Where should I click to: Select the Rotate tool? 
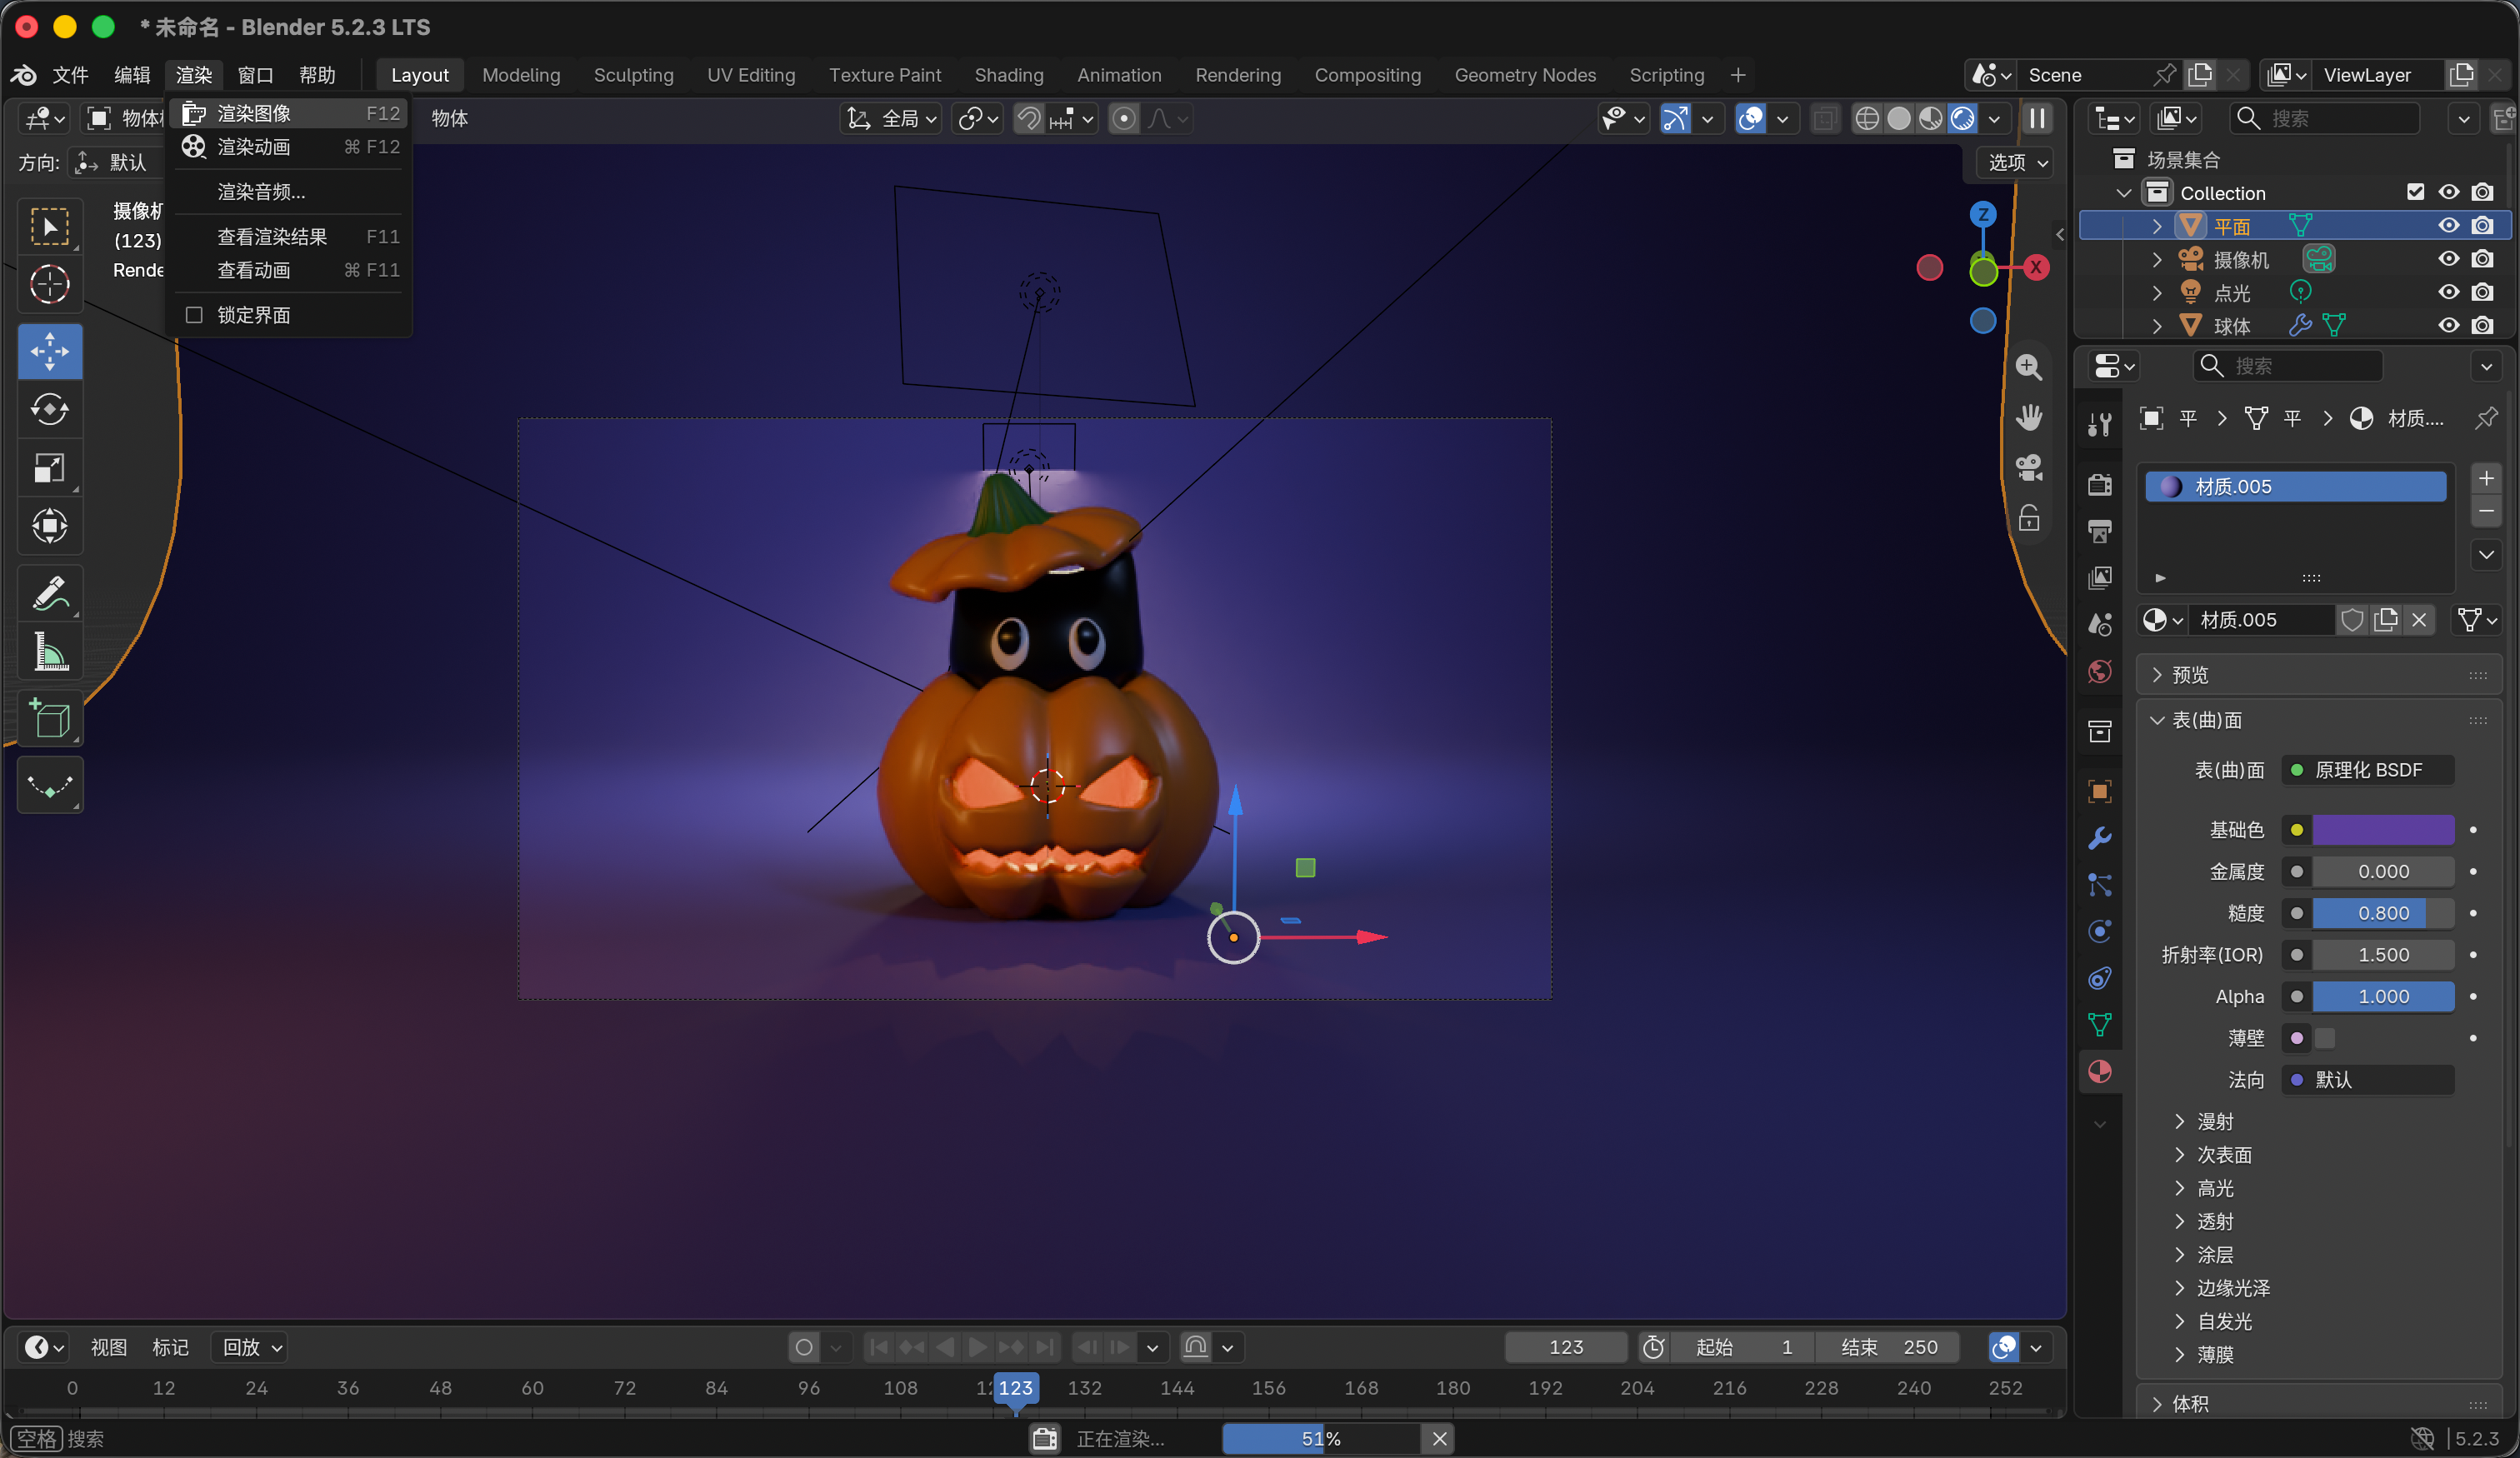[x=49, y=409]
